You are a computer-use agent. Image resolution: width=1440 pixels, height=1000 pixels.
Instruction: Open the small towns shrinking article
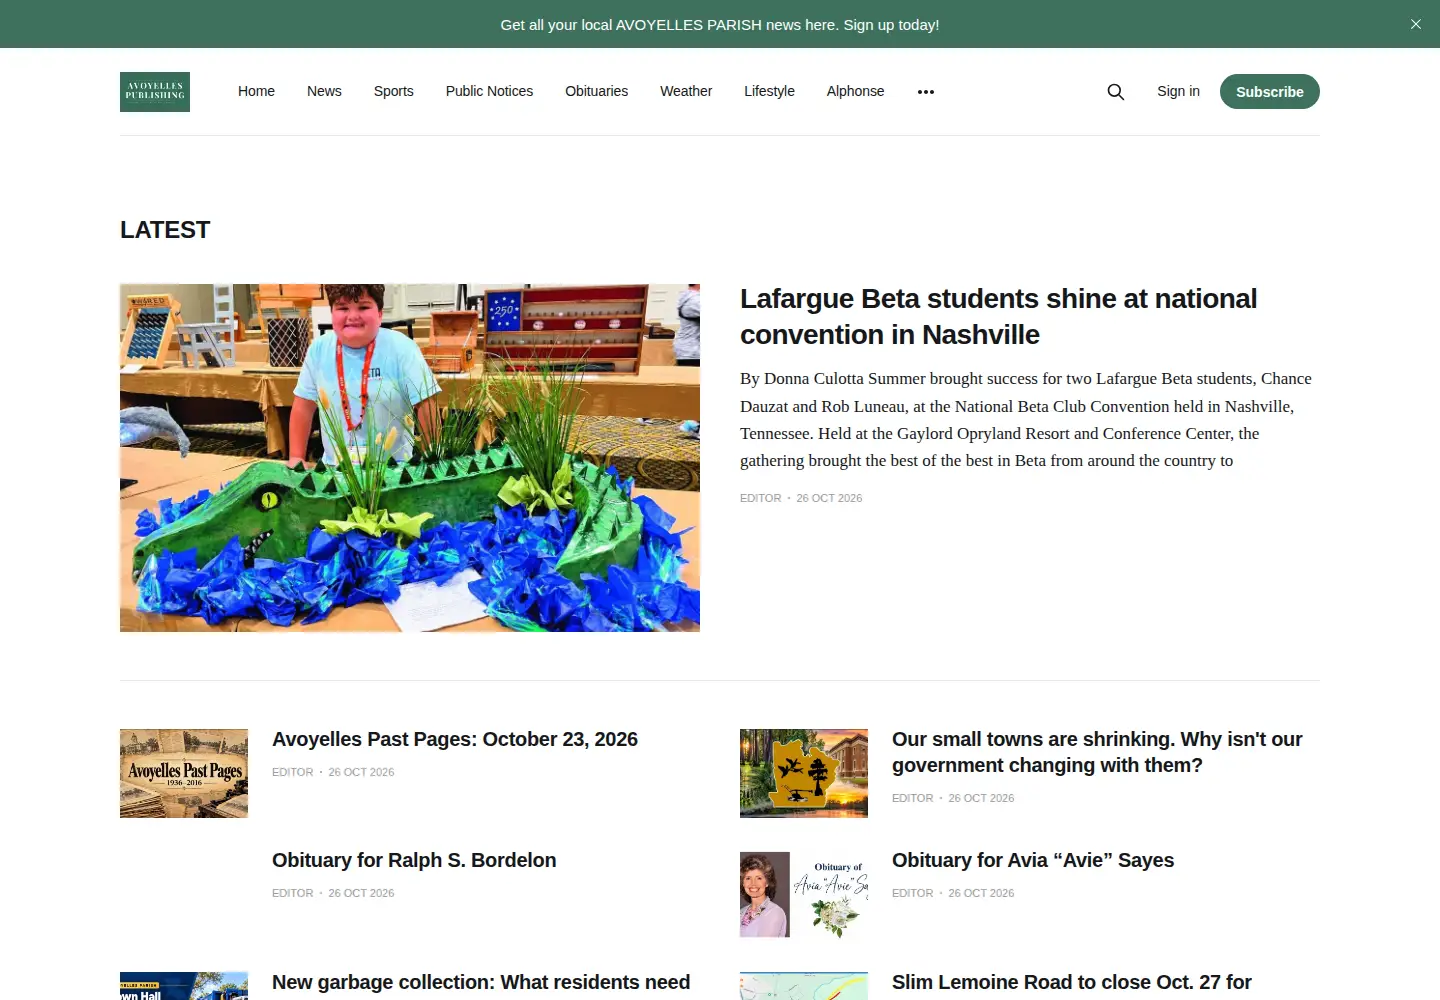click(x=1097, y=752)
